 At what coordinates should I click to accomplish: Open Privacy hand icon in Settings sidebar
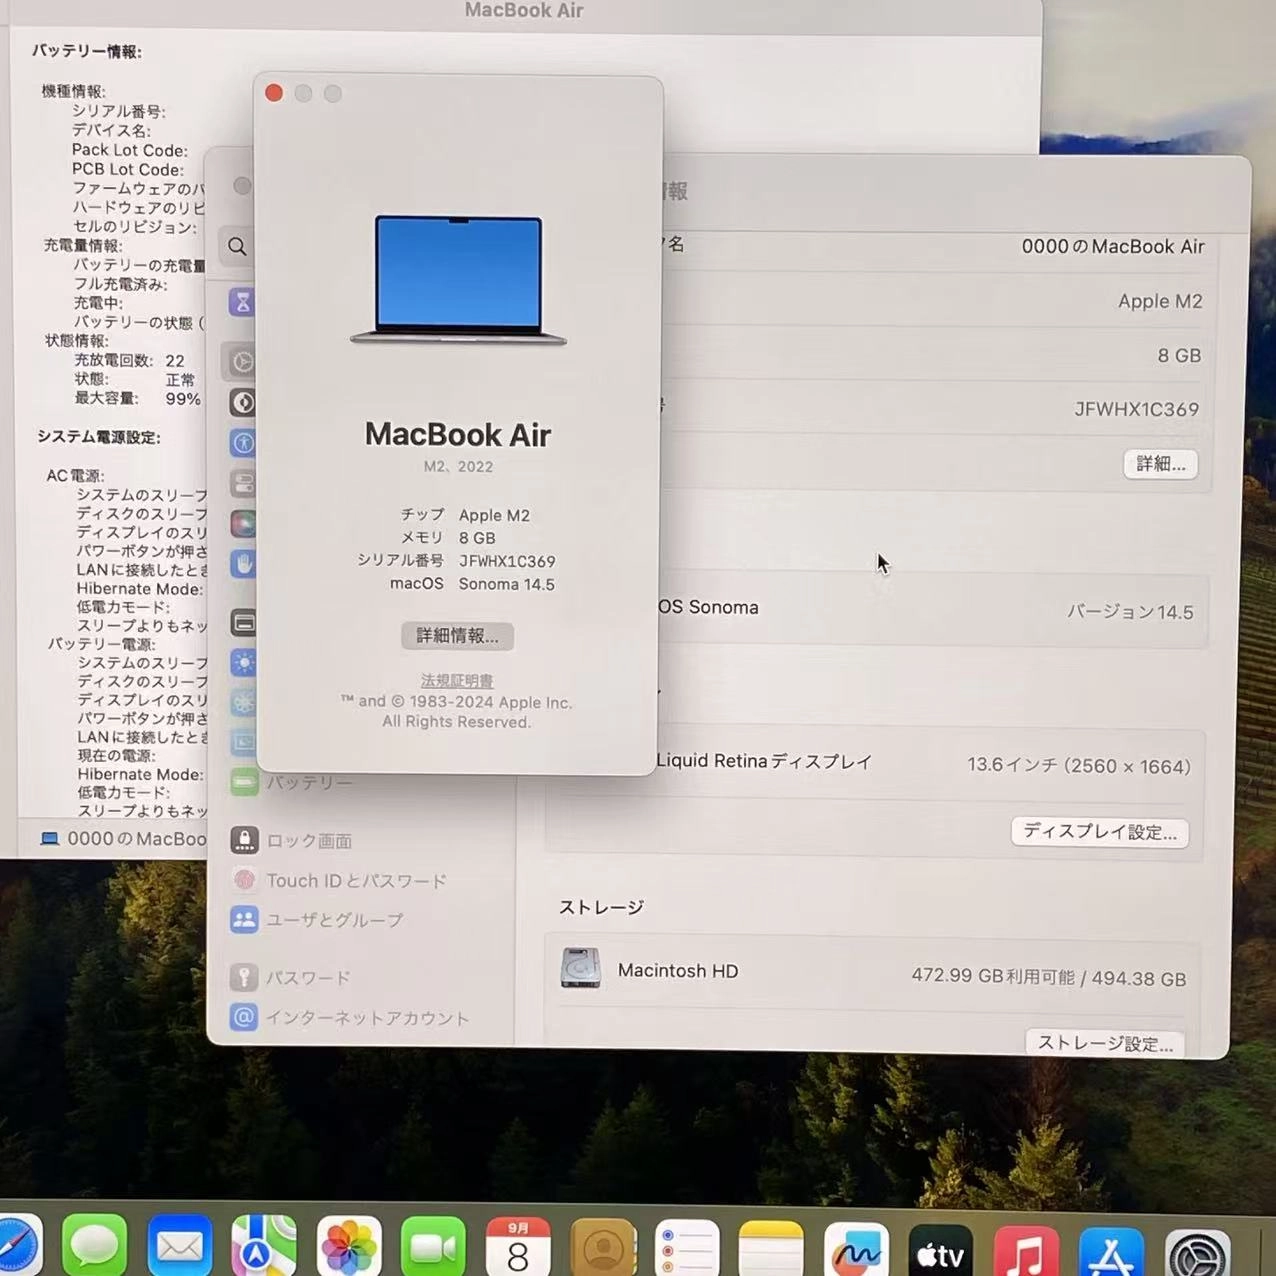pyautogui.click(x=243, y=563)
